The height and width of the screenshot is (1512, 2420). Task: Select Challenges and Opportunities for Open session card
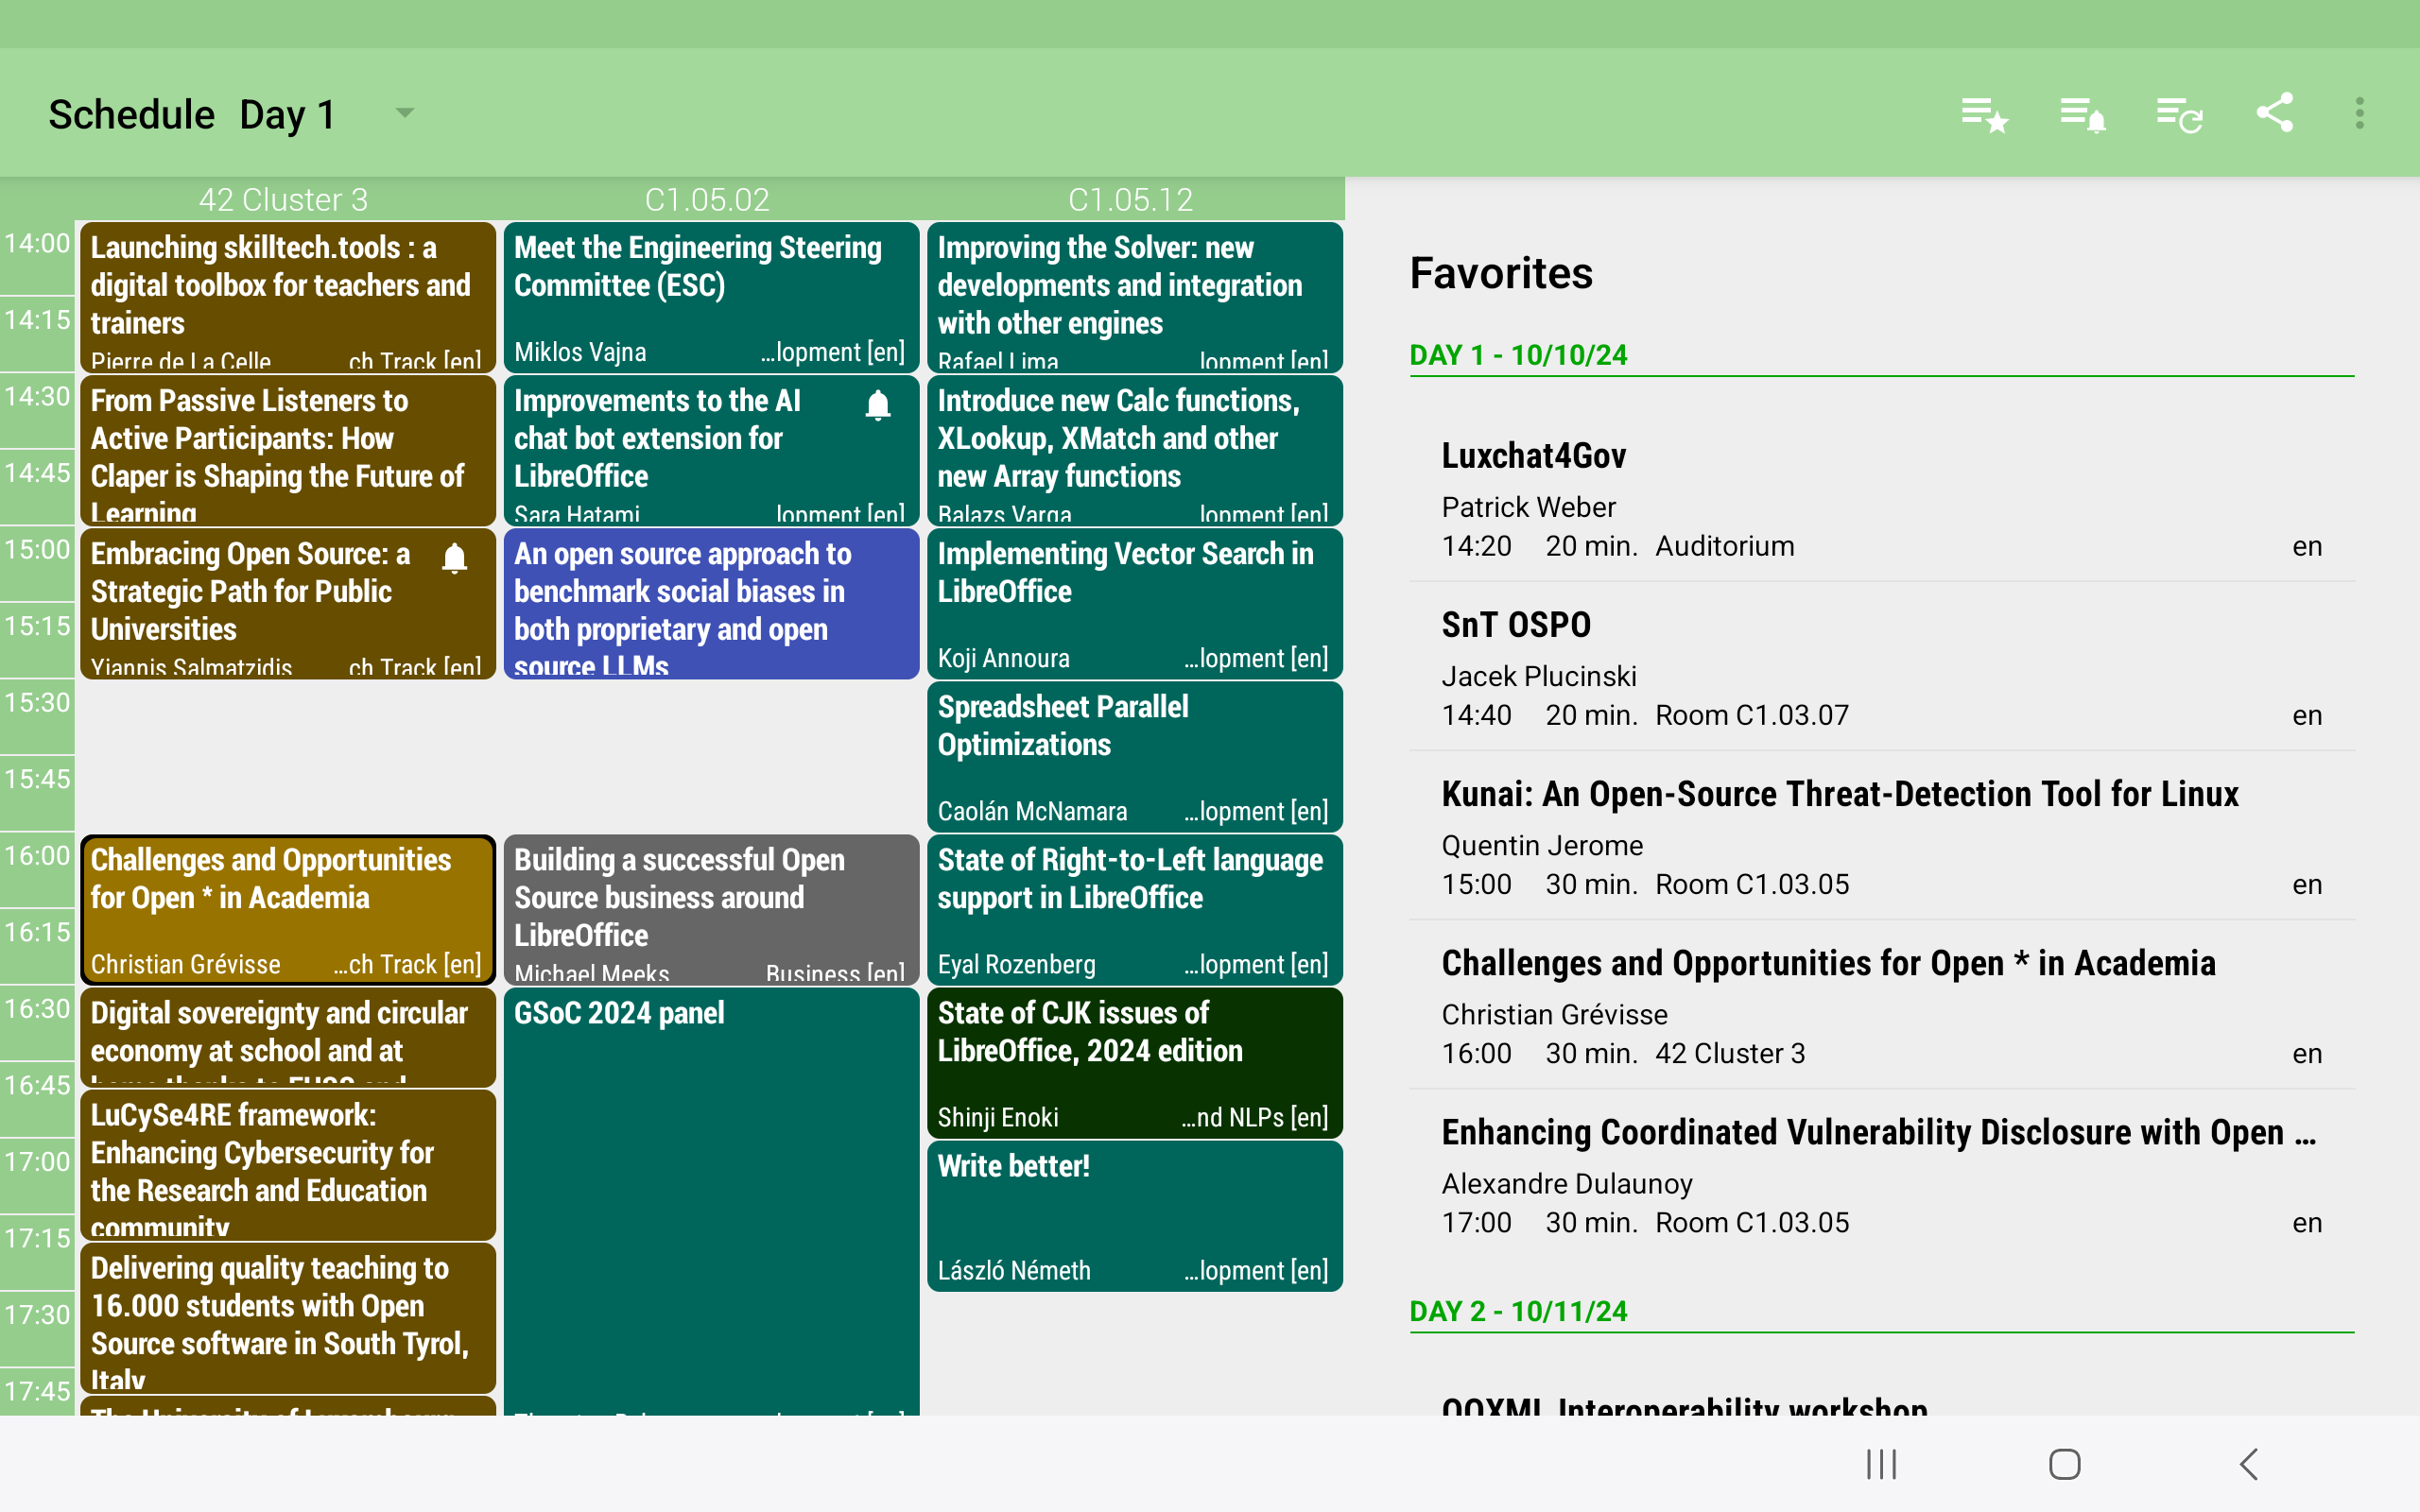coord(288,909)
